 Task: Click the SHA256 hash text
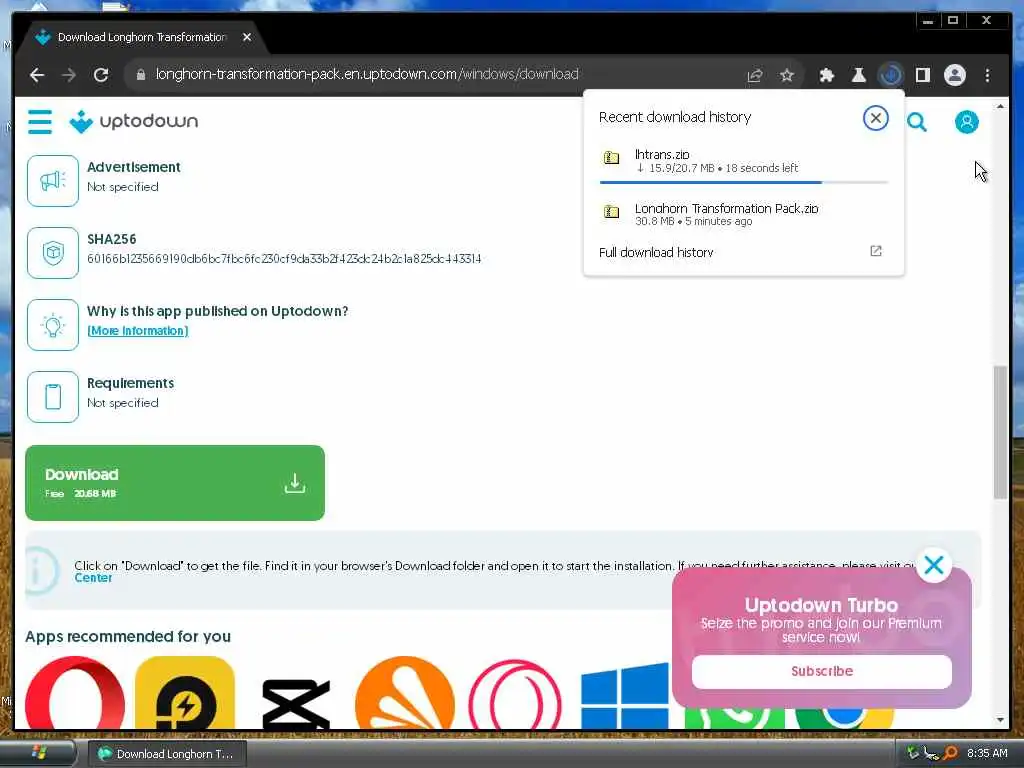[x=284, y=259]
